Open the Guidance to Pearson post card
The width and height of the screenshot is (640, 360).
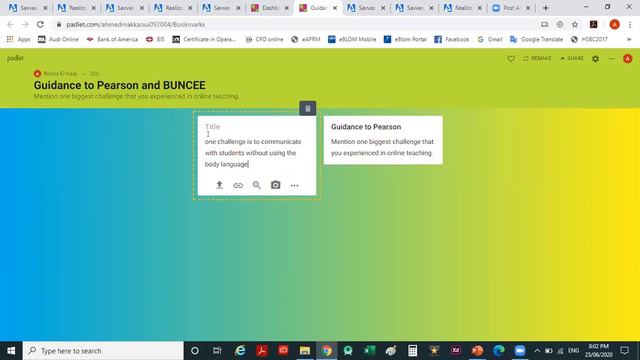point(383,140)
